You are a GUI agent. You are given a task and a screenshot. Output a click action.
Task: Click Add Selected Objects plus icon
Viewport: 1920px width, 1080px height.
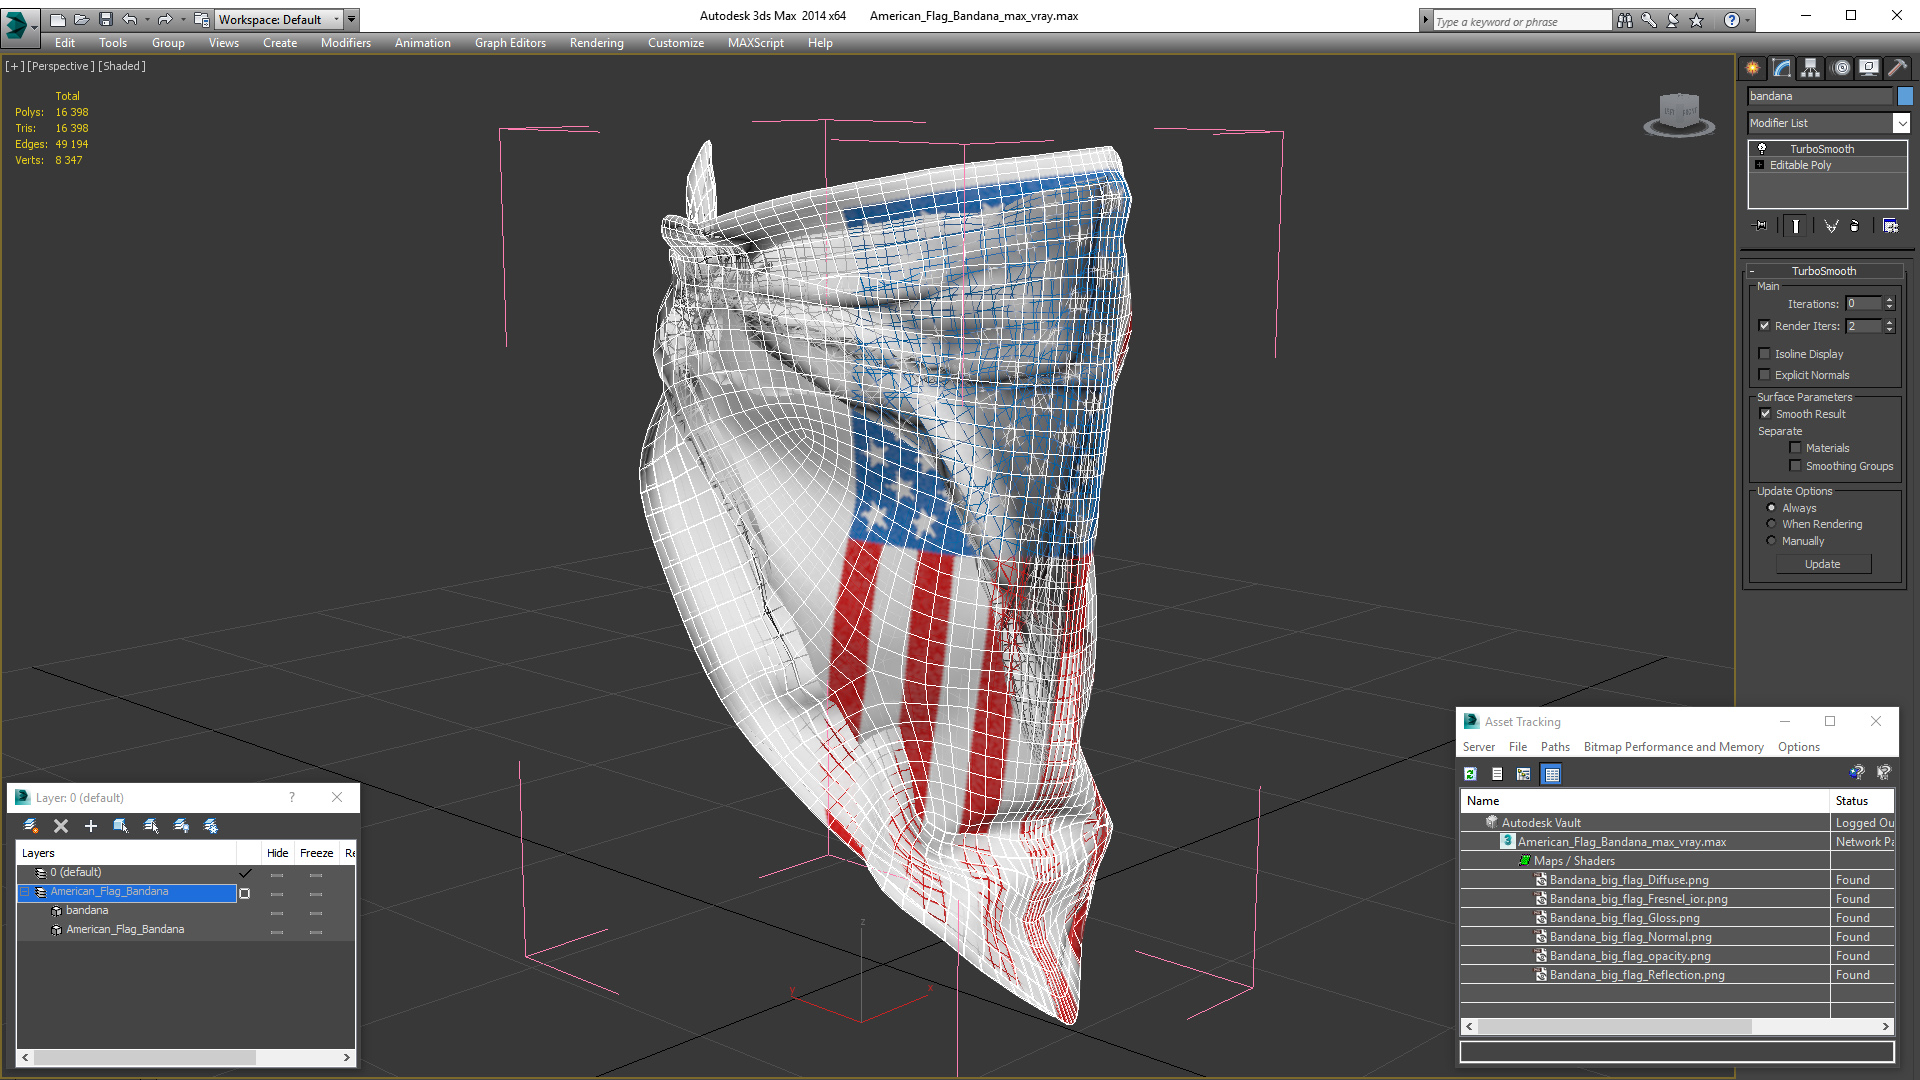pos(91,826)
